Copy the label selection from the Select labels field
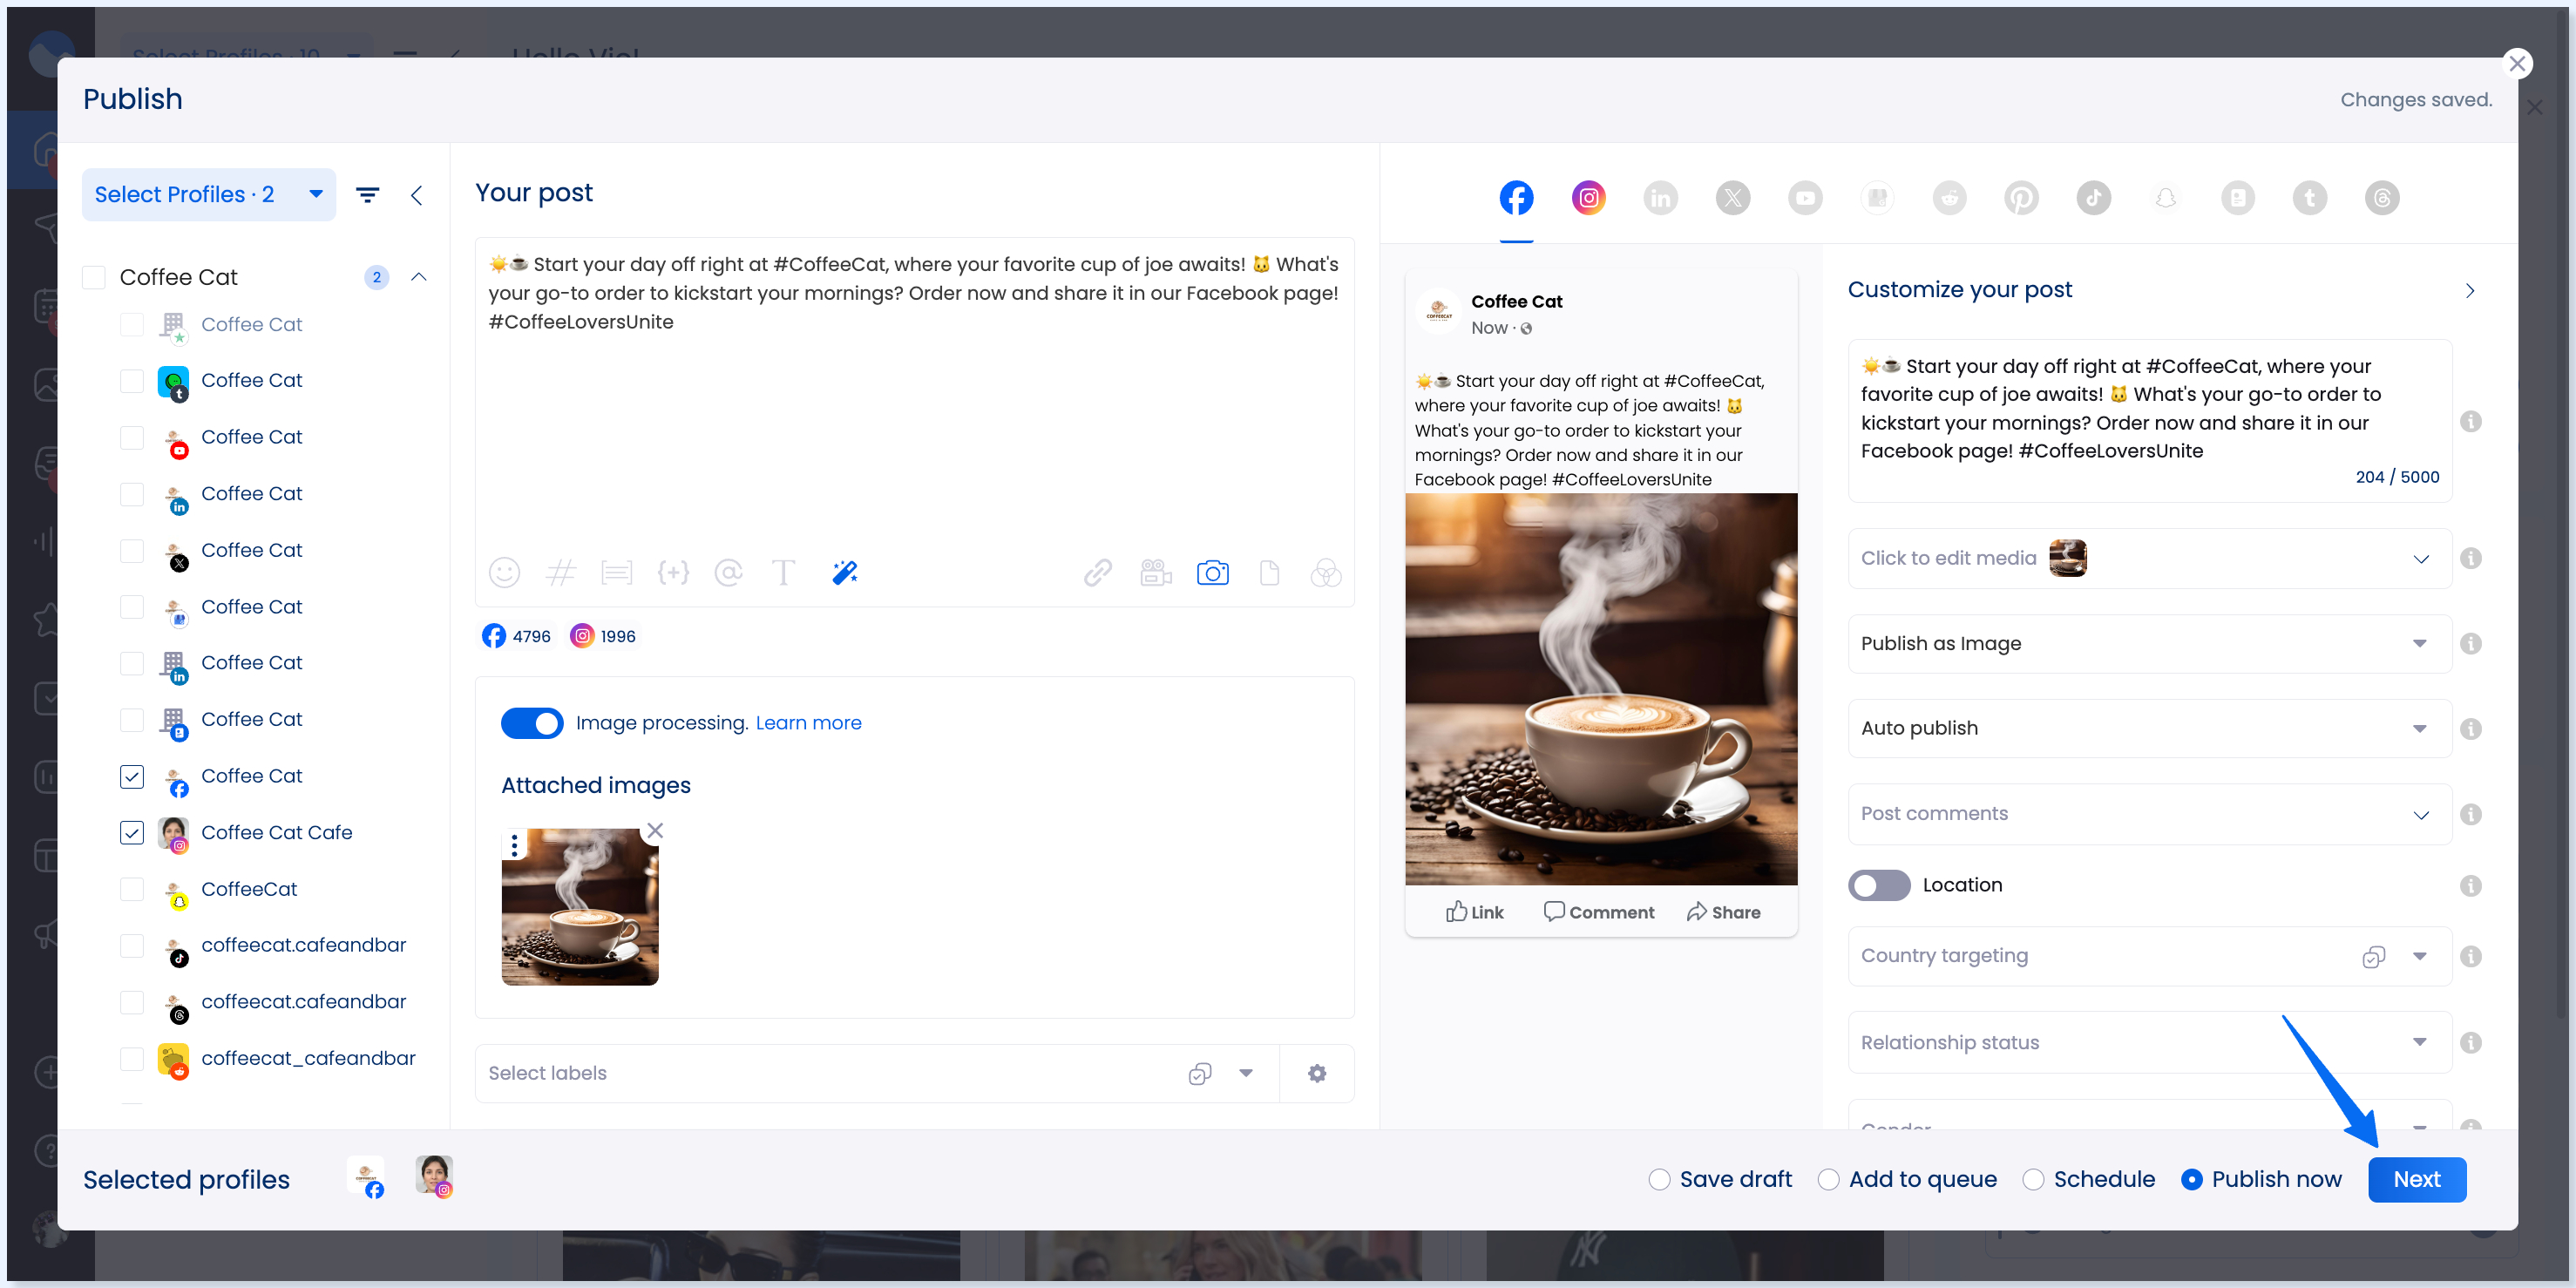Screen dimensions: 2576x1288 pos(1200,1073)
